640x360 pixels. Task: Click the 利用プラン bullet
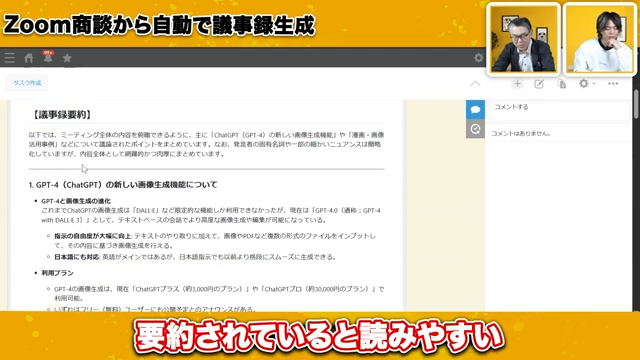(x=58, y=273)
